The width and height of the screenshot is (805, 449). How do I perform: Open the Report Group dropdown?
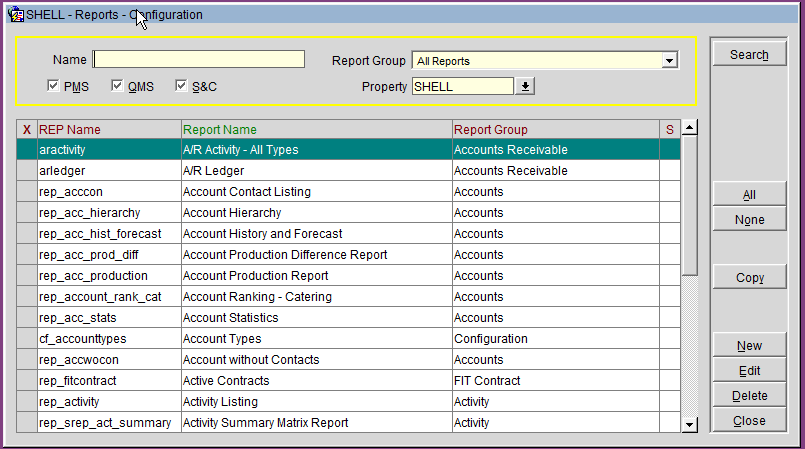click(670, 61)
